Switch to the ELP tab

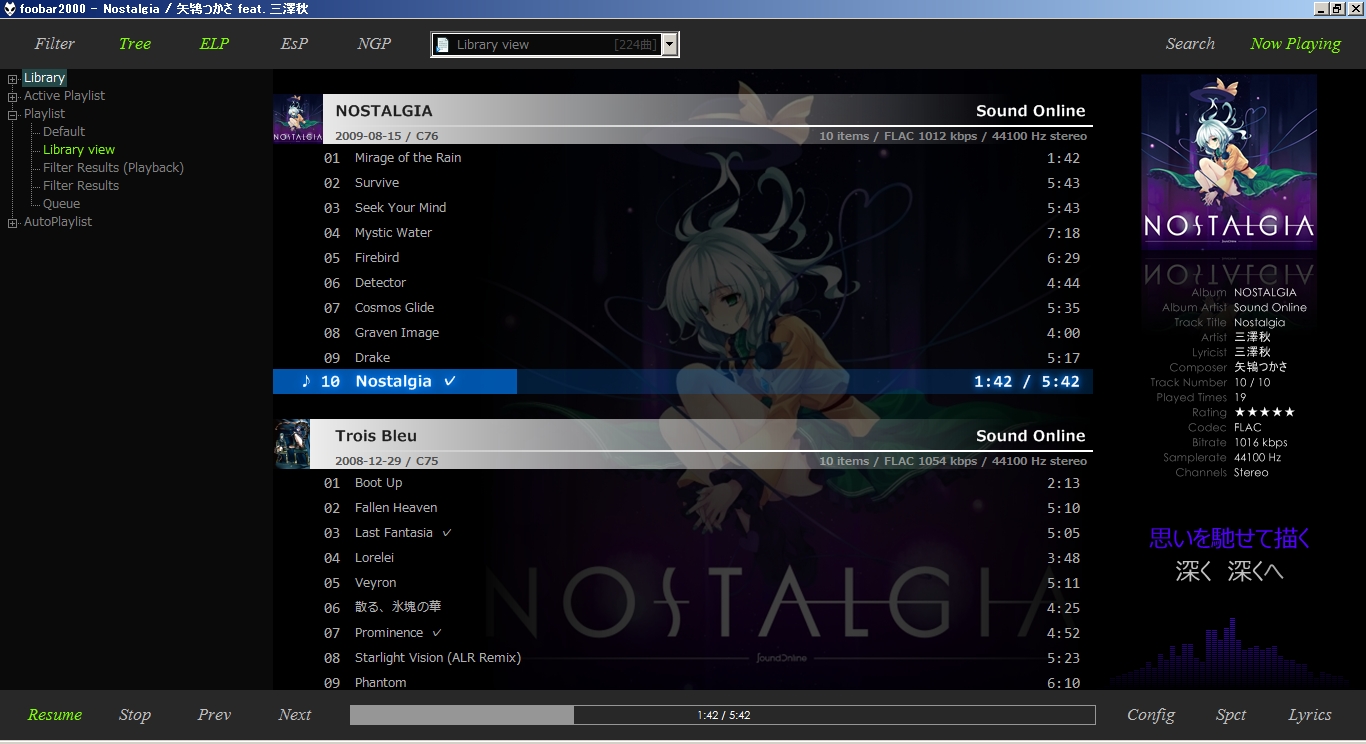click(x=214, y=44)
